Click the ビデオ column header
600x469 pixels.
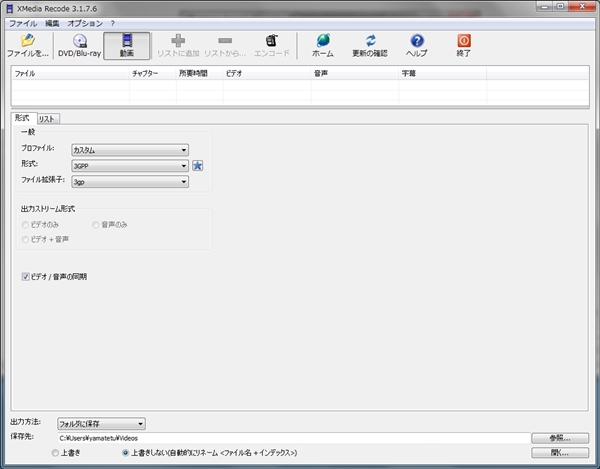(267, 73)
